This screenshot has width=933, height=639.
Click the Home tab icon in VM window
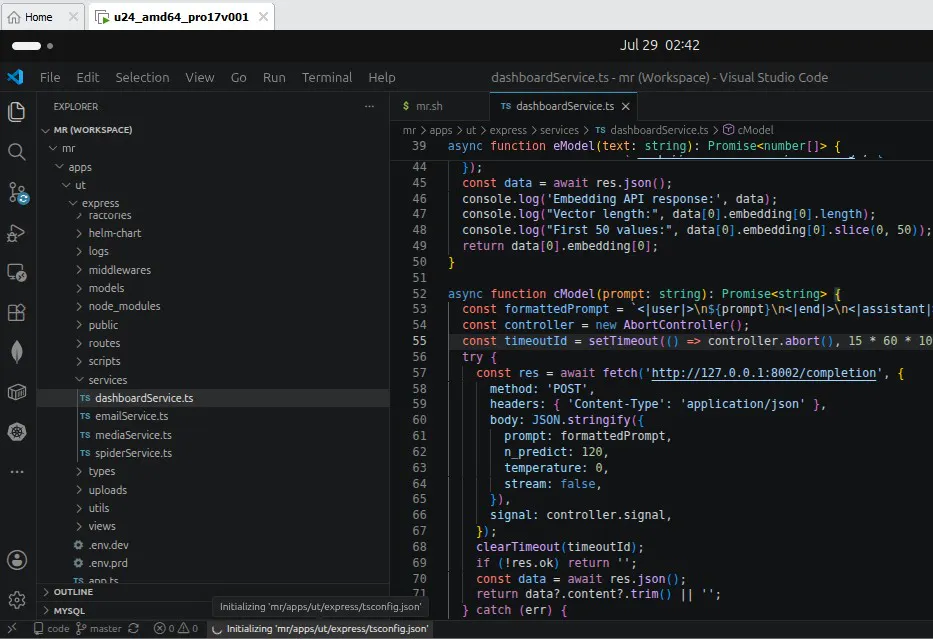click(14, 17)
